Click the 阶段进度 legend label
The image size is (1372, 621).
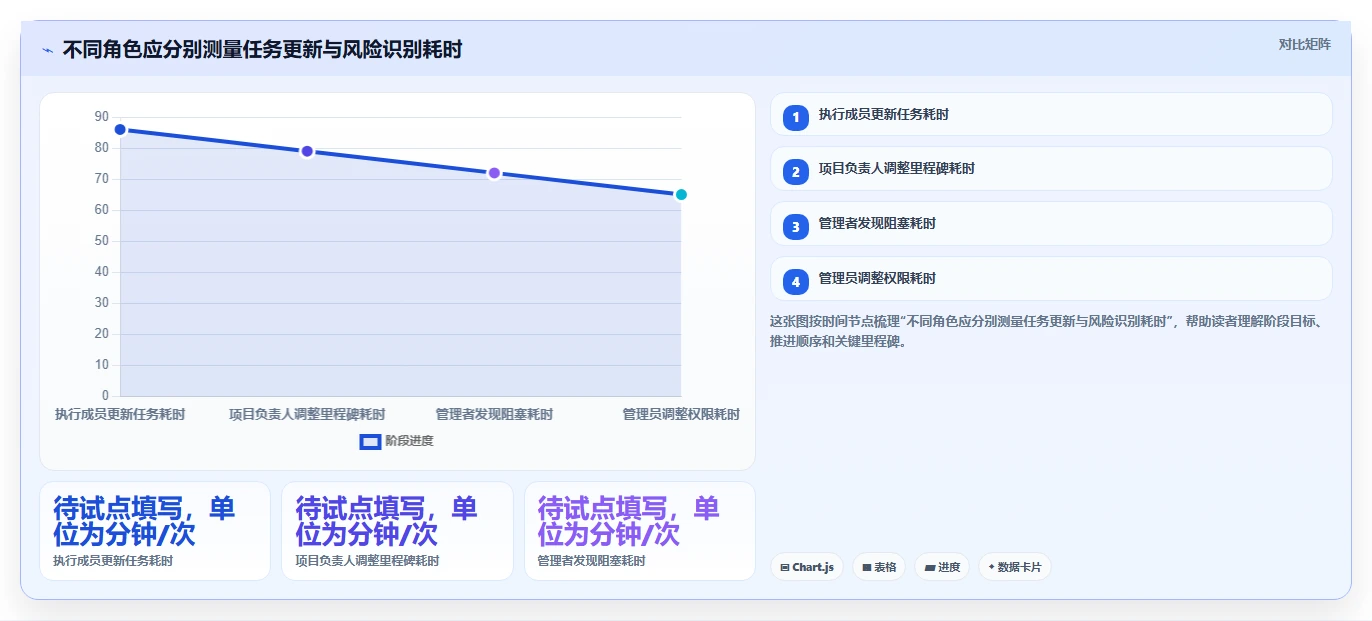coord(410,441)
